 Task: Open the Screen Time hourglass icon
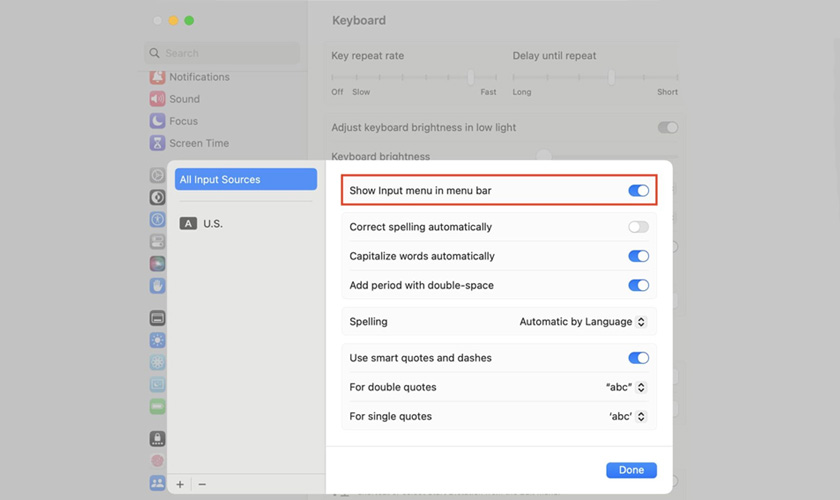157,143
